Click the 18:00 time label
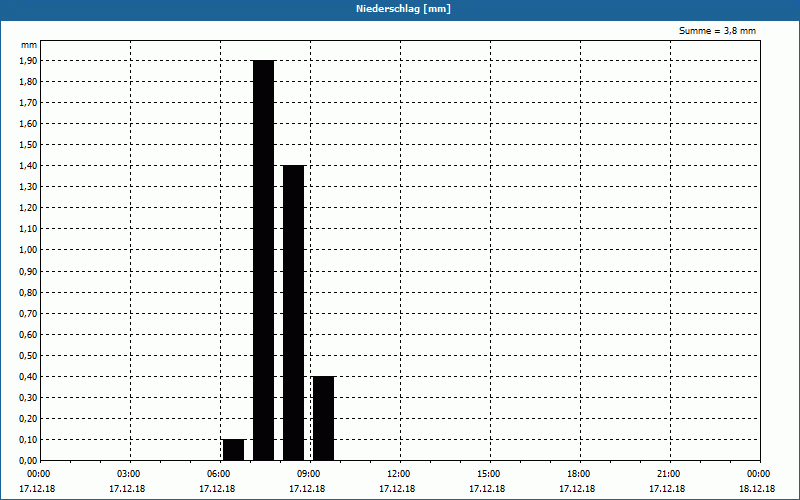 coord(578,474)
